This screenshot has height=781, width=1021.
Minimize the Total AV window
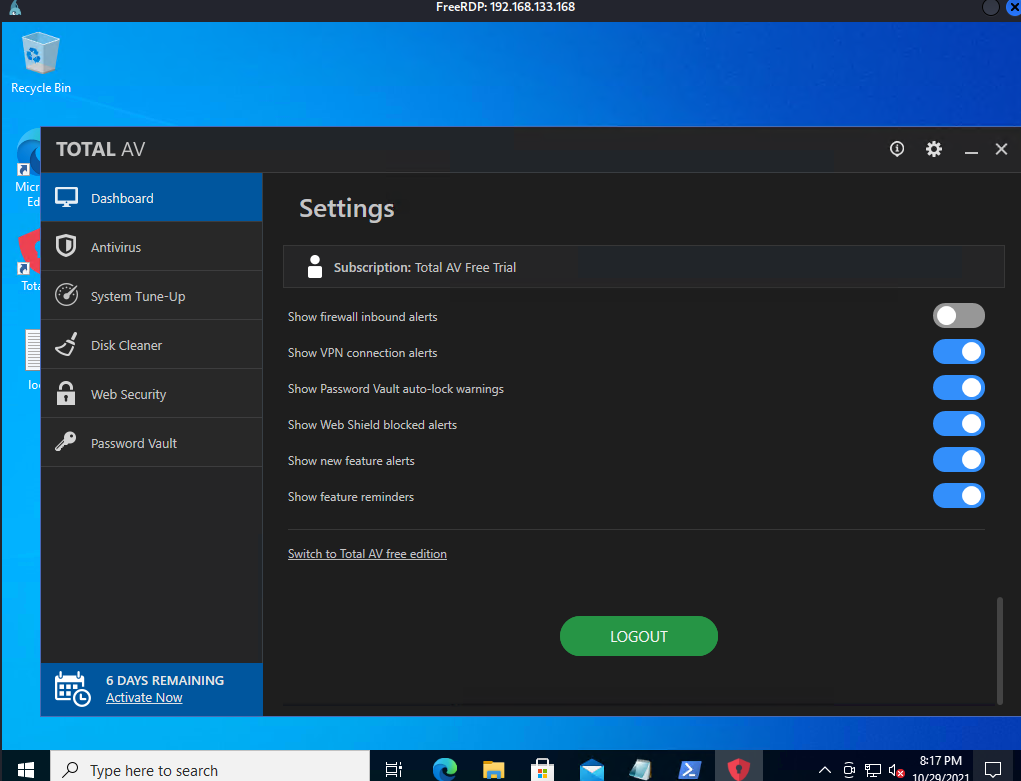click(x=971, y=150)
